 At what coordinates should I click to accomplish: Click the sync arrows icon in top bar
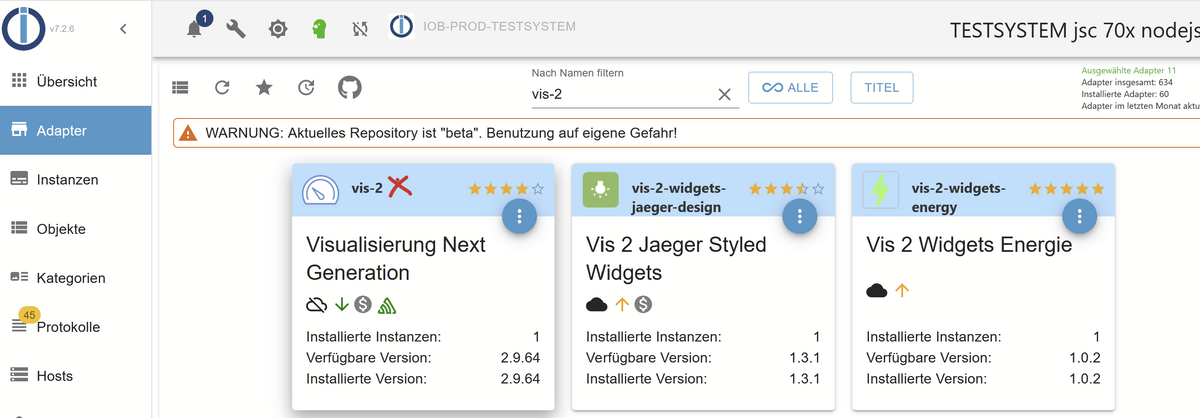tap(360, 29)
